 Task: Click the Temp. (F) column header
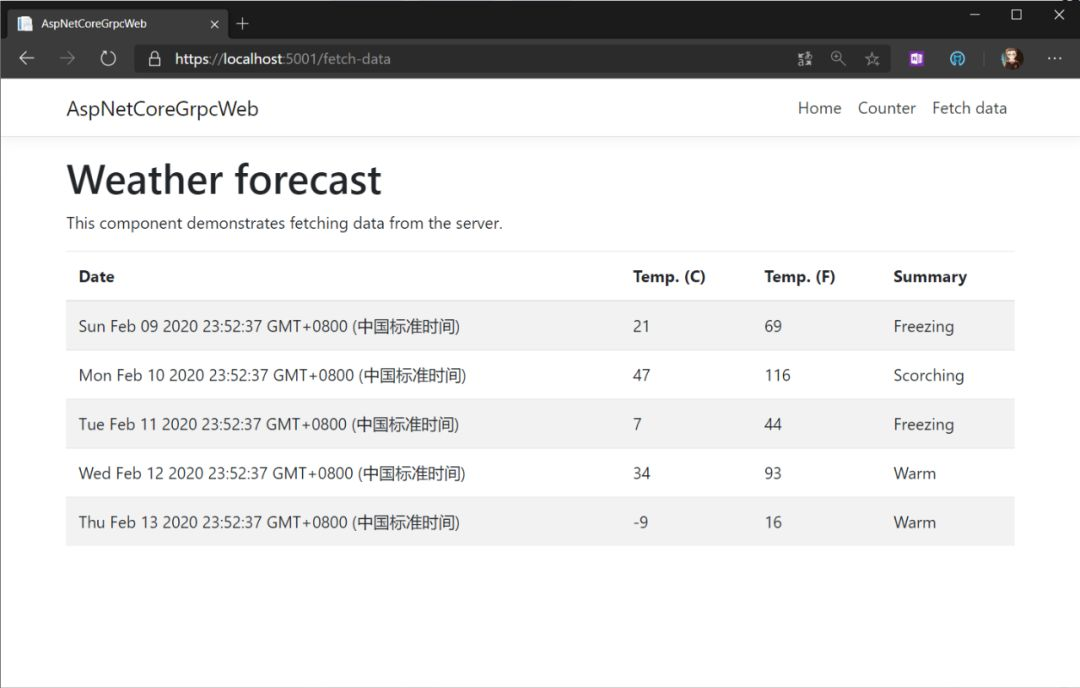(x=800, y=277)
